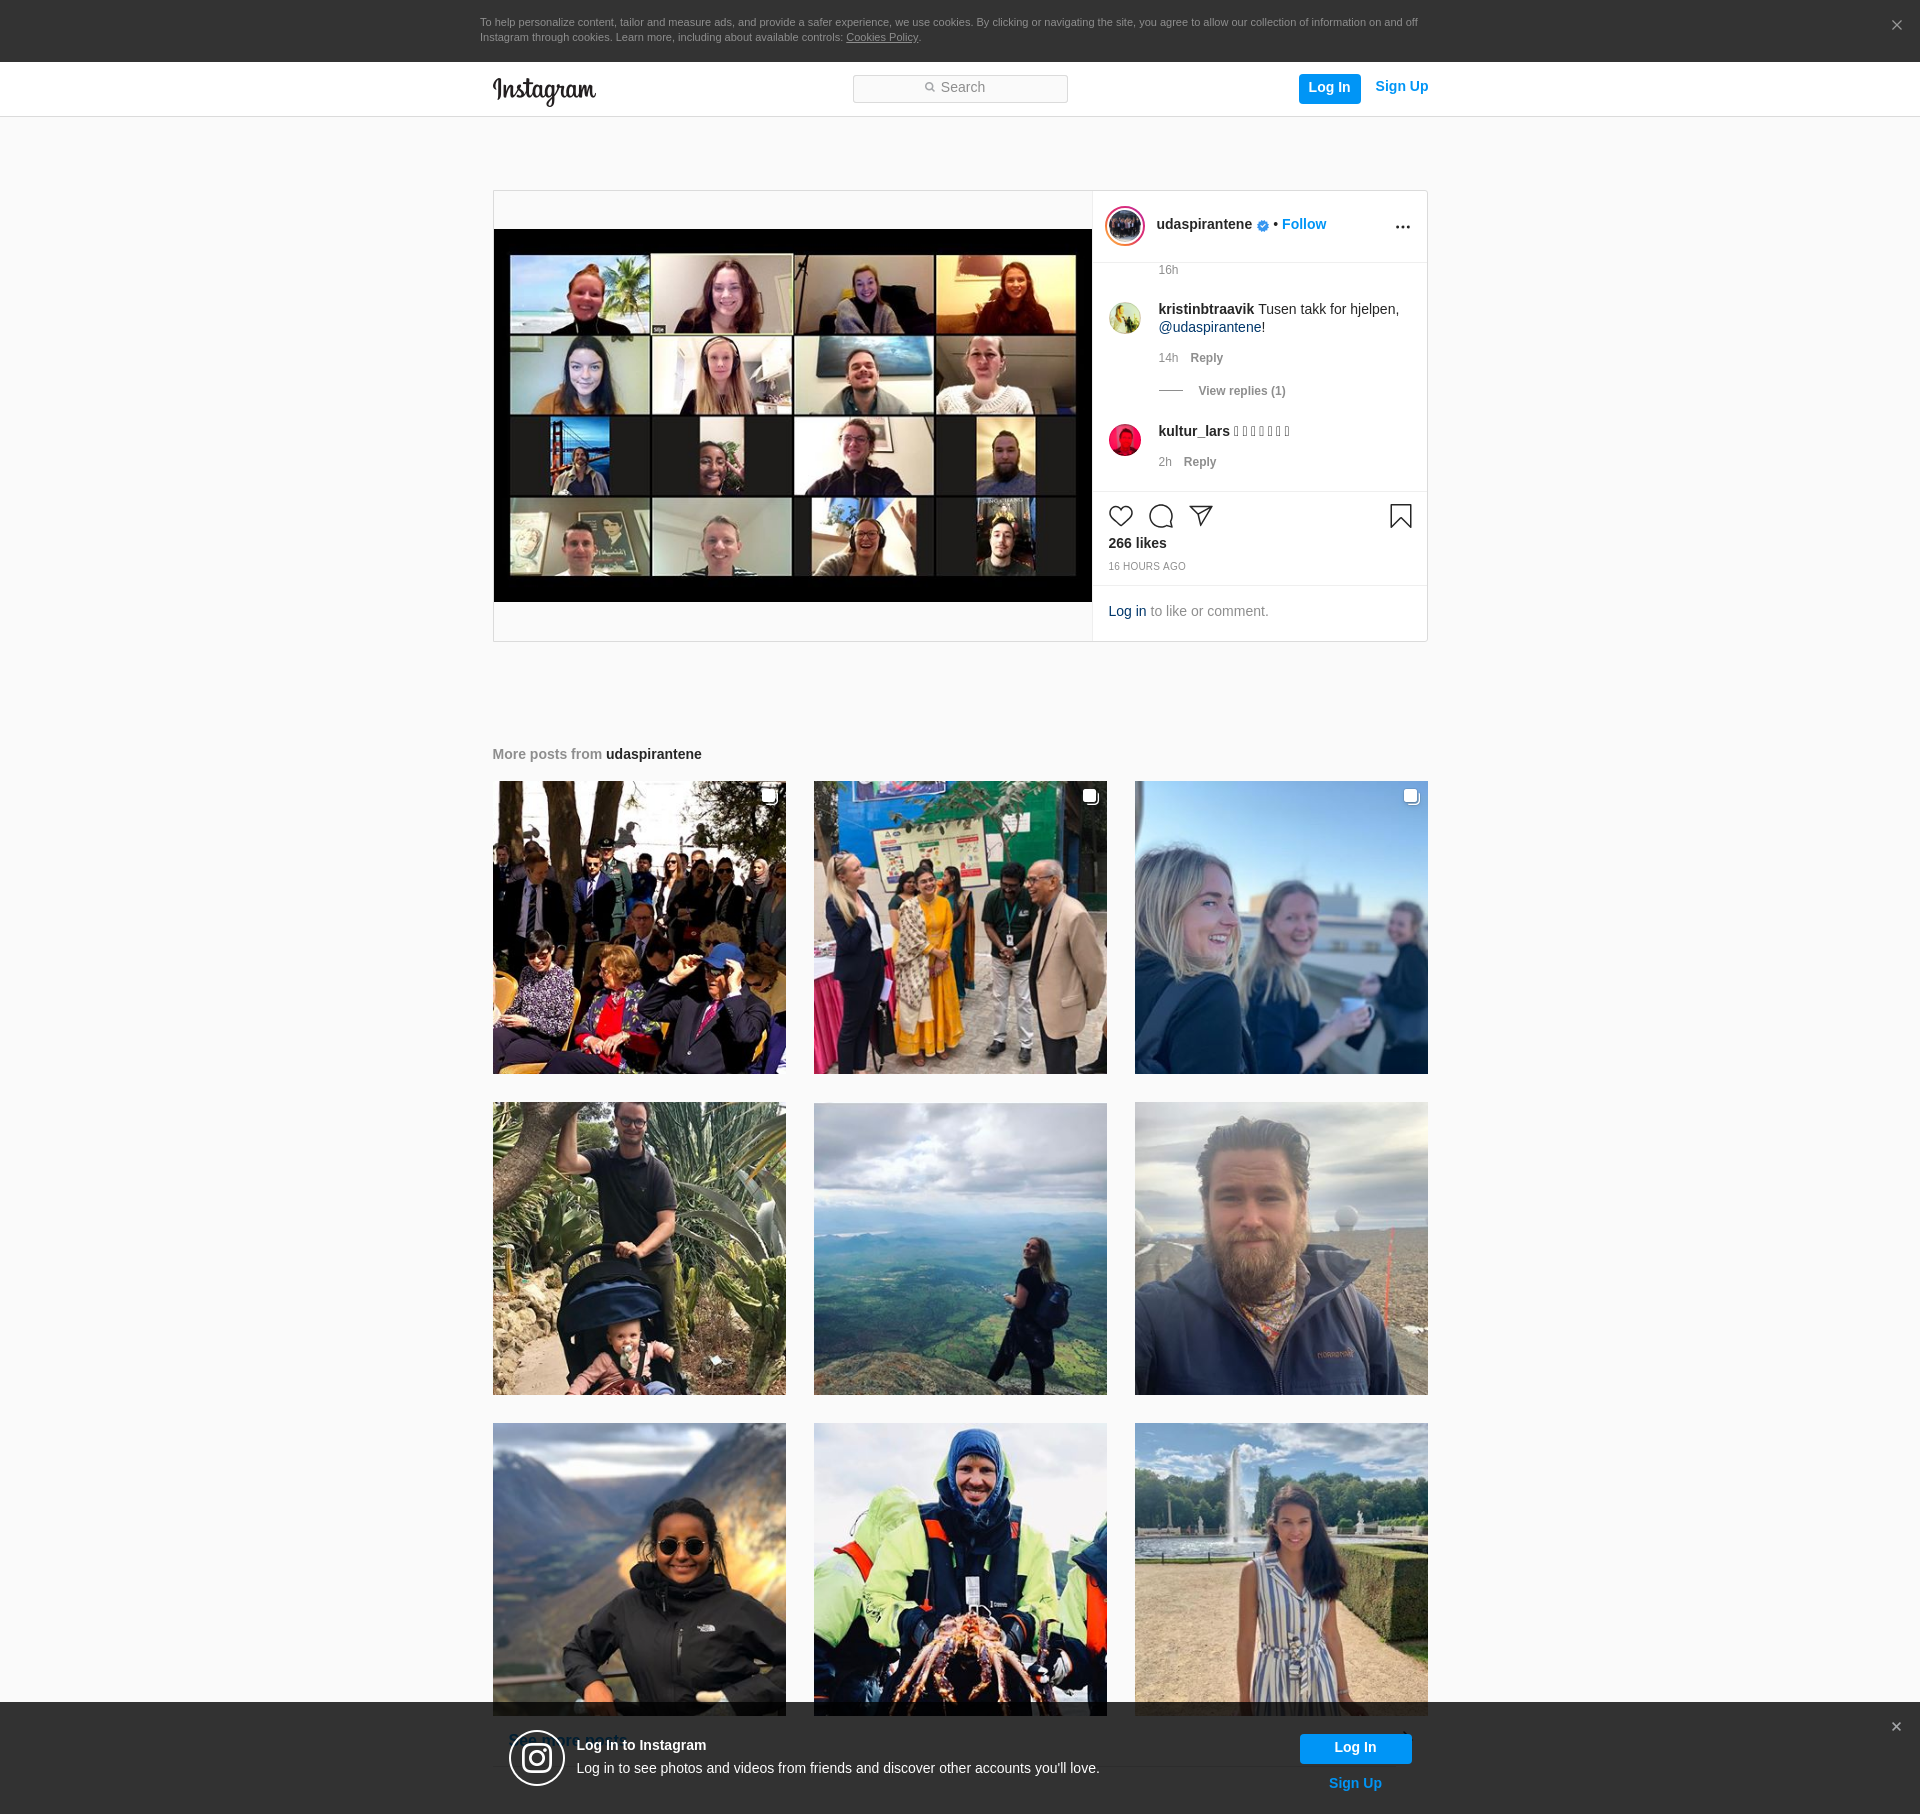The height and width of the screenshot is (1814, 1920).
Task: Reply to kultur_lars comment
Action: (1199, 462)
